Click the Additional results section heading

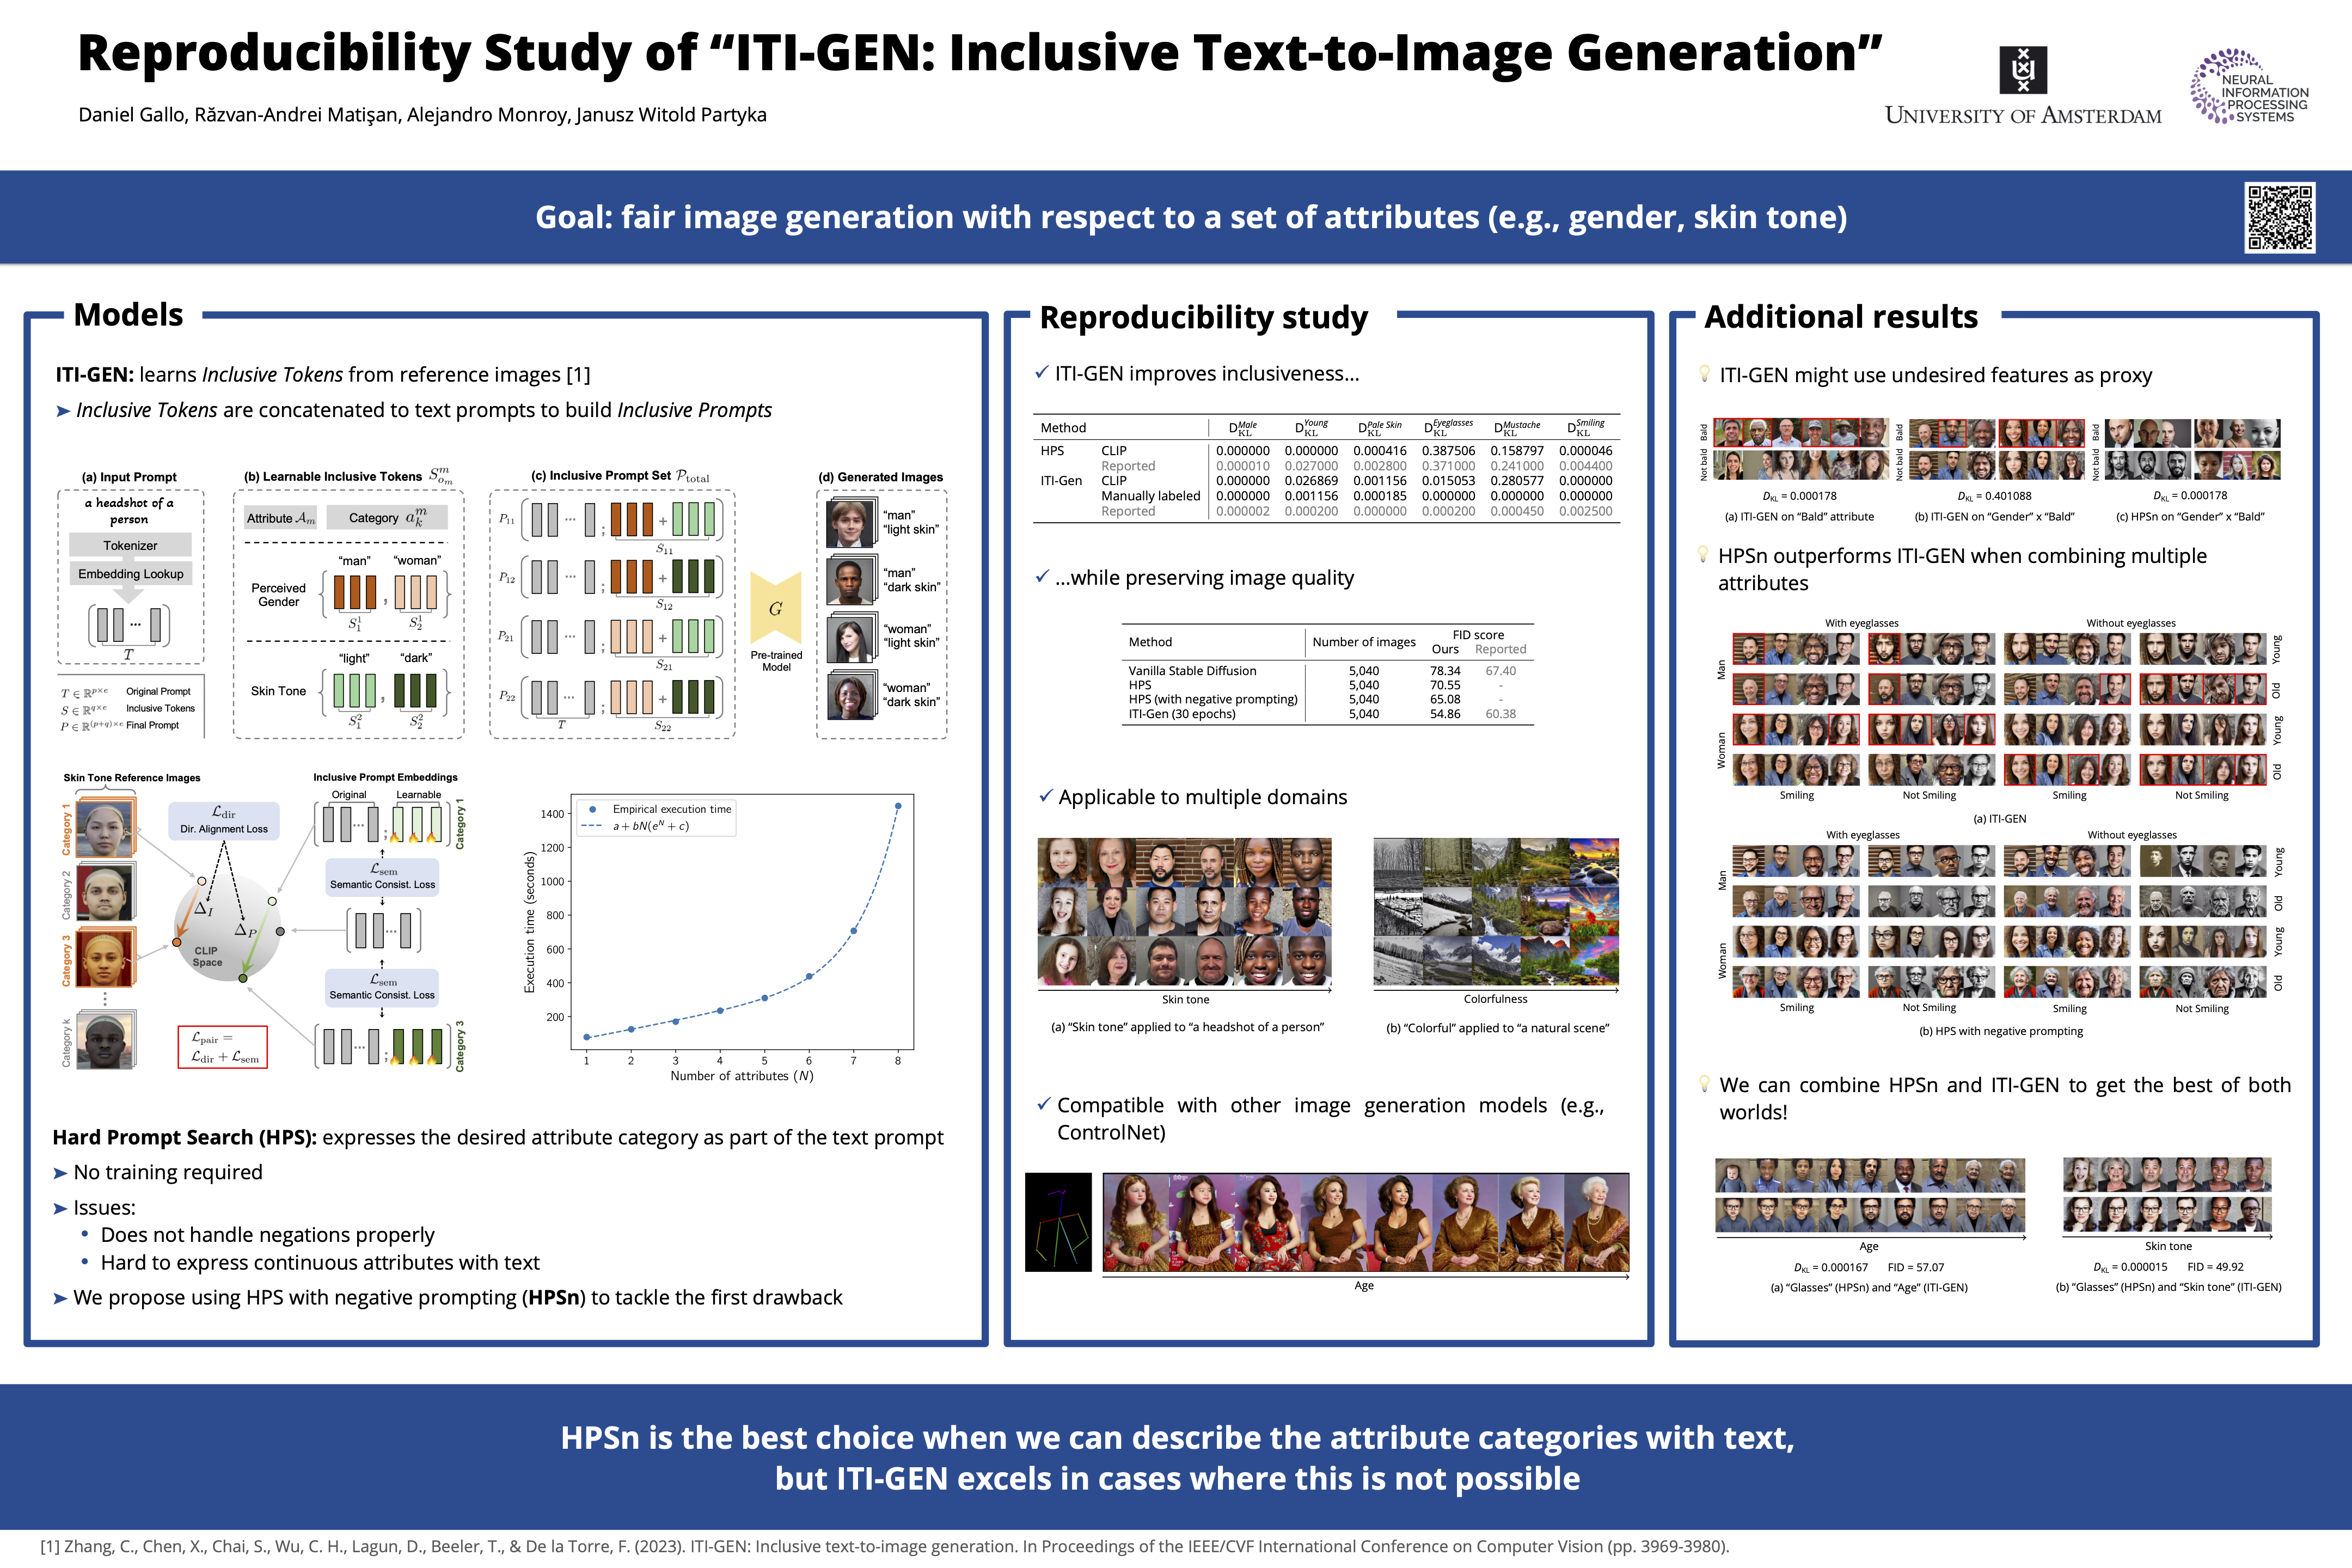(x=1840, y=317)
